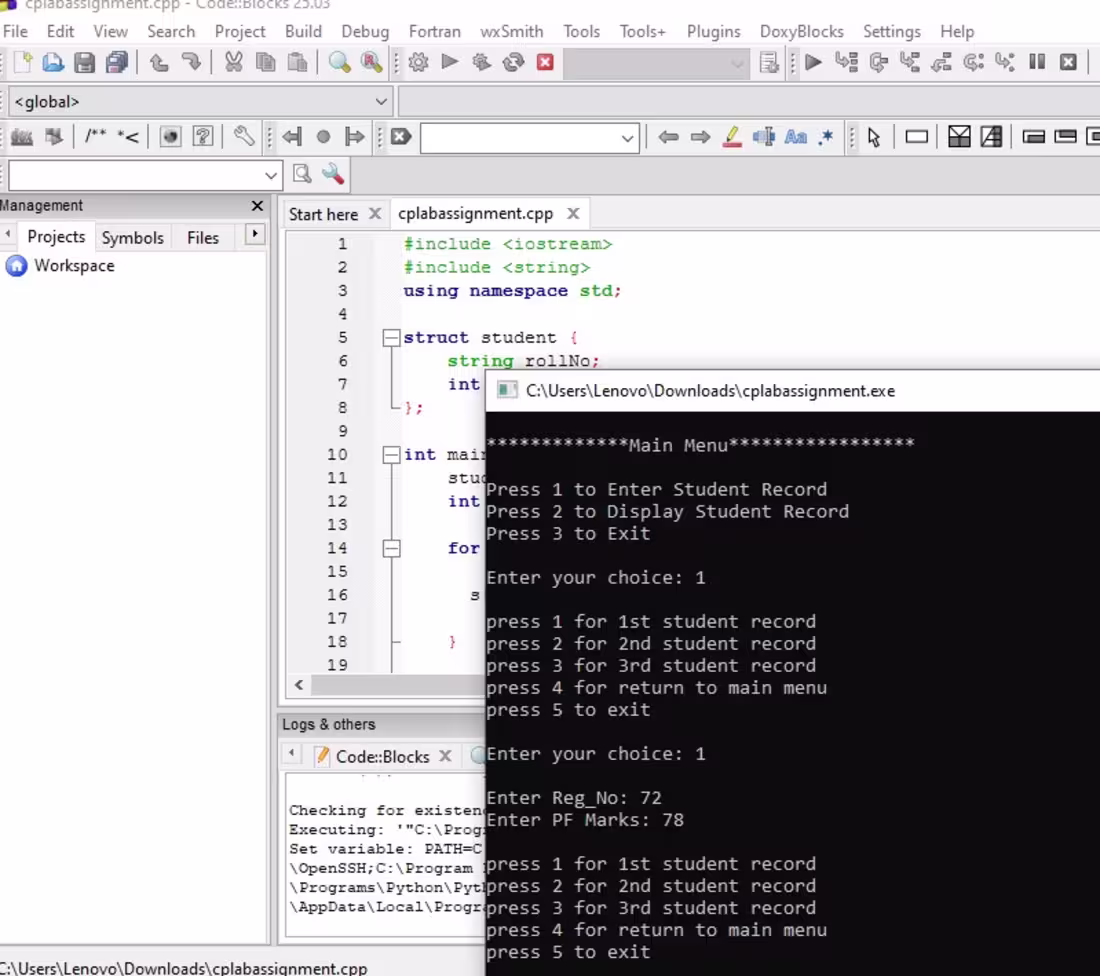
Task: Open Find with magnifier icon
Action: (x=340, y=62)
